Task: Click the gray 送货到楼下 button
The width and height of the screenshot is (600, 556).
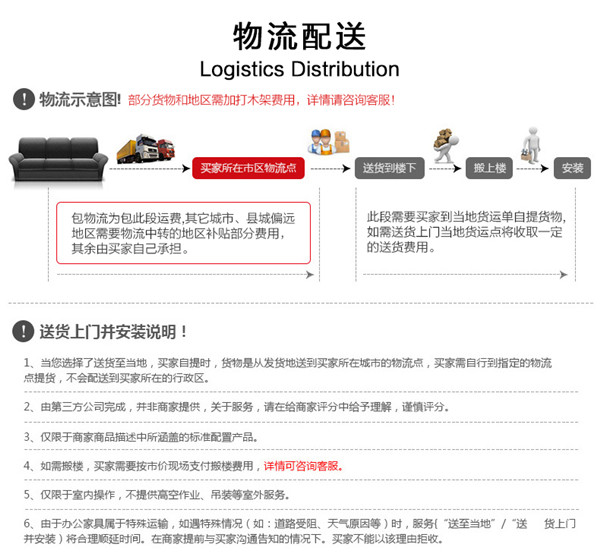Action: [x=390, y=168]
